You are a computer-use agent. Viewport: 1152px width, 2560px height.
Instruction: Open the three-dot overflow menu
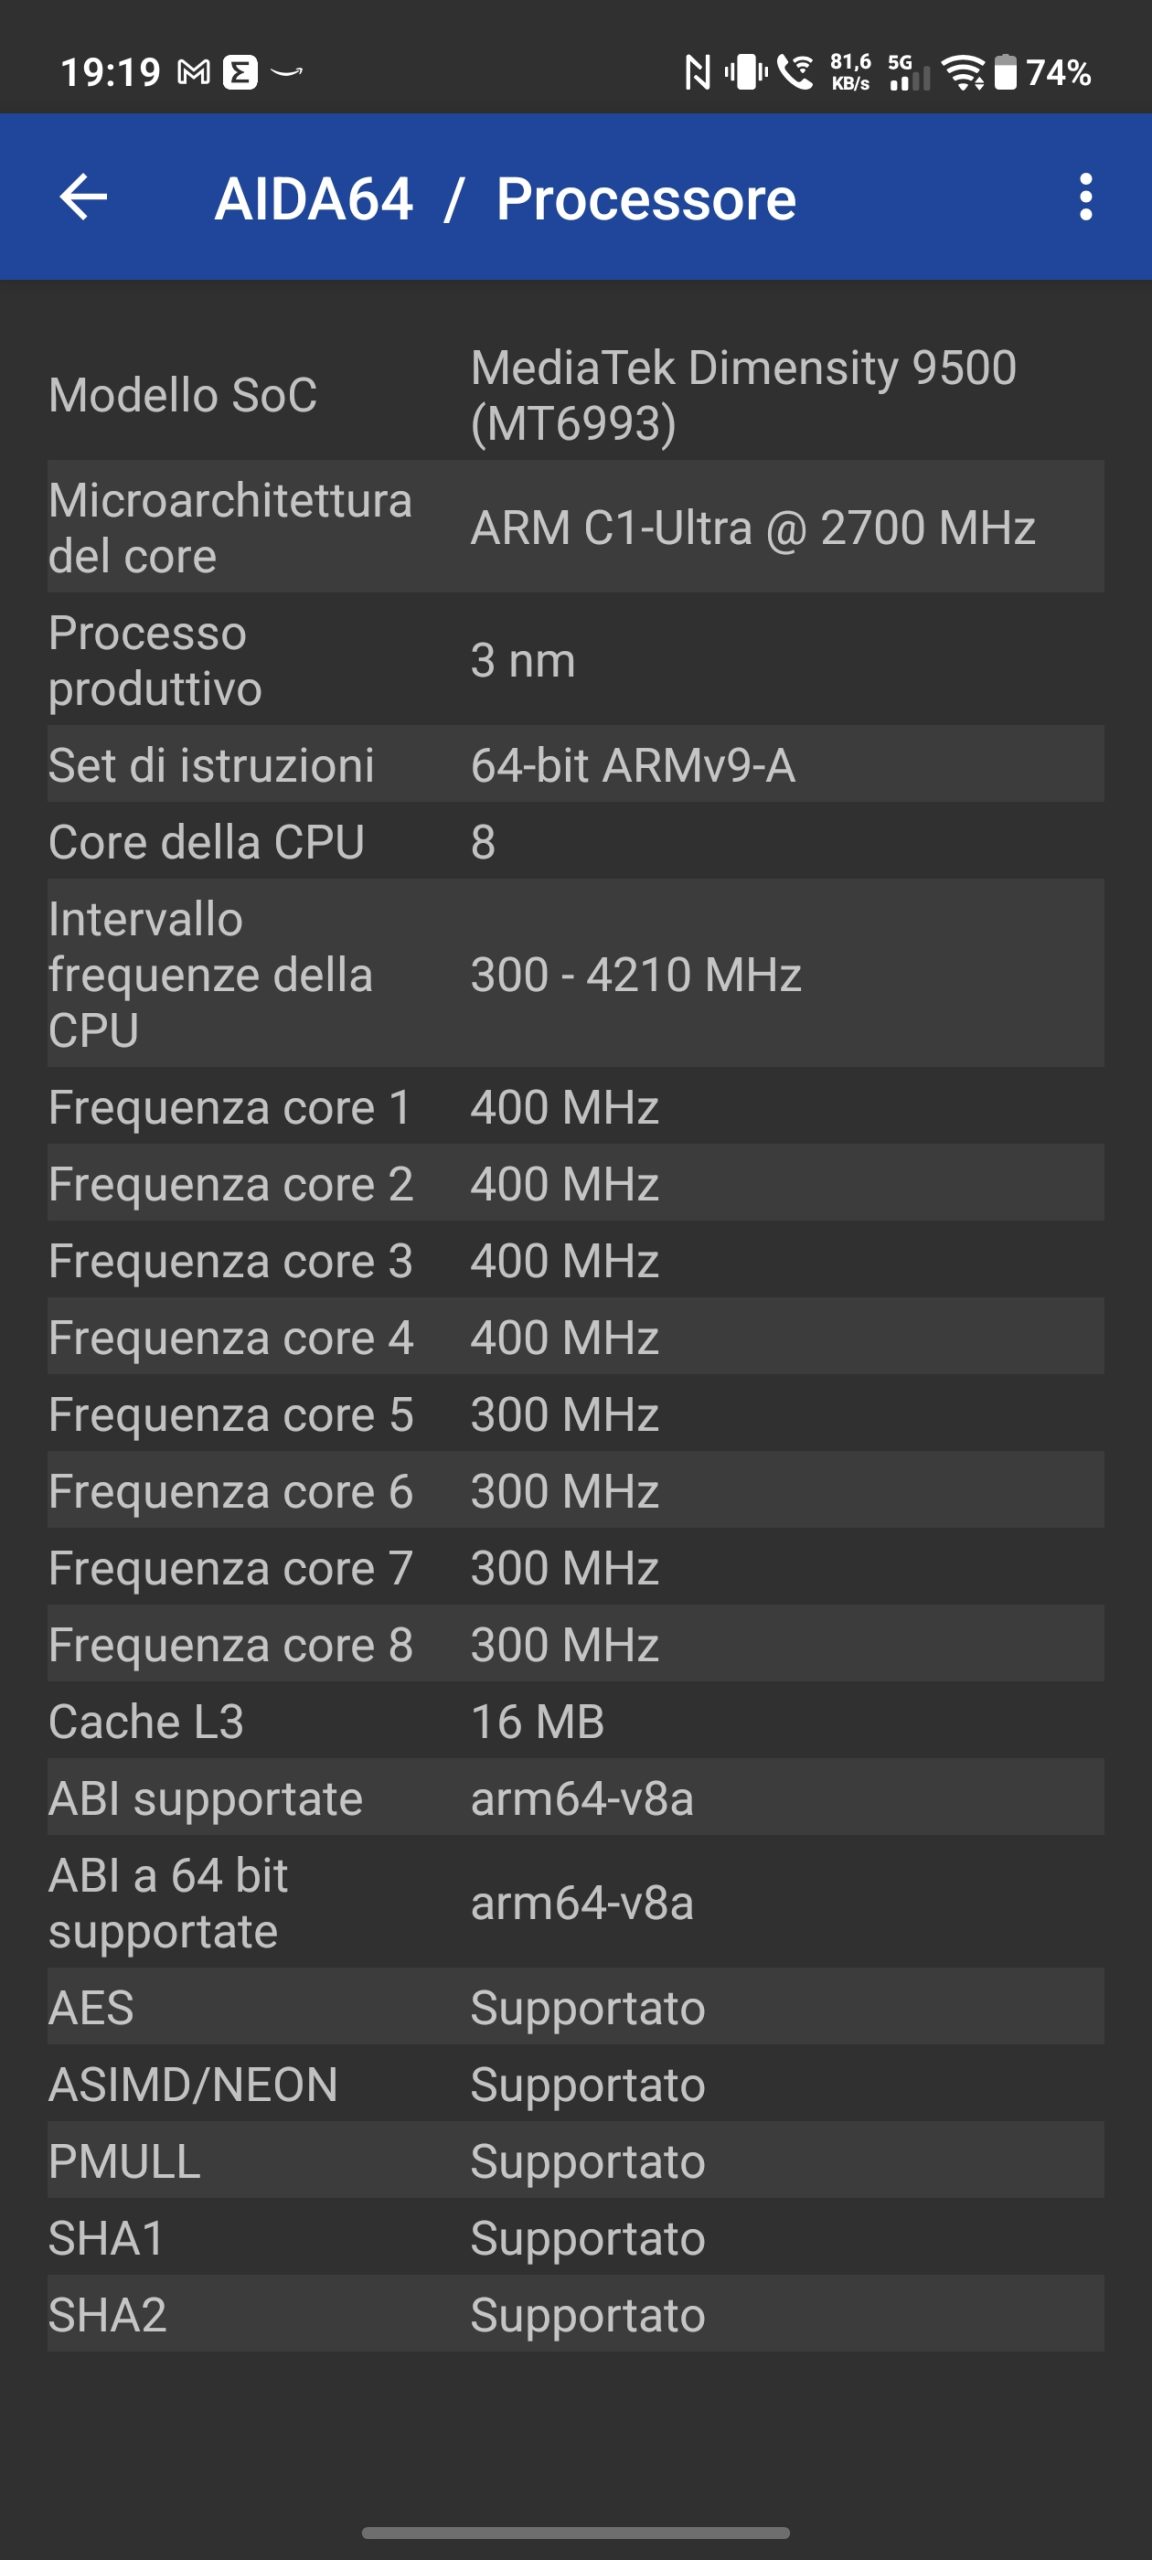pos(1085,197)
